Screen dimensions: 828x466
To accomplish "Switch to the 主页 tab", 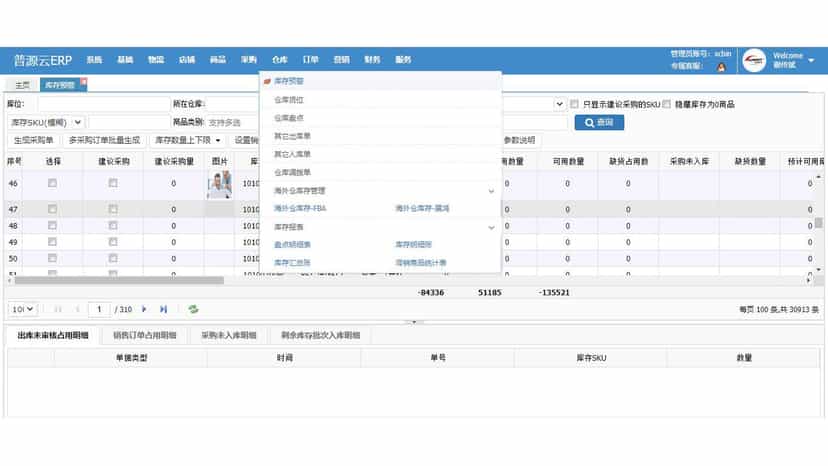I will [x=22, y=85].
